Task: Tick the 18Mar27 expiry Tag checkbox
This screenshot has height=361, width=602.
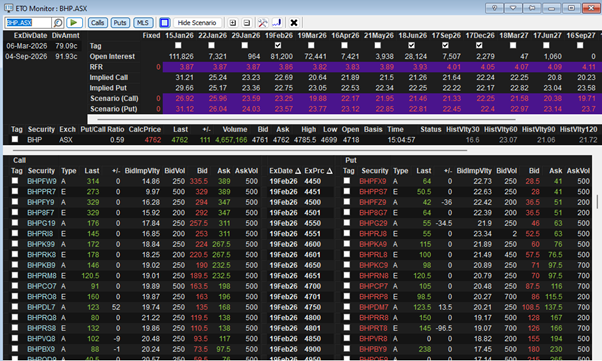Action: click(513, 45)
